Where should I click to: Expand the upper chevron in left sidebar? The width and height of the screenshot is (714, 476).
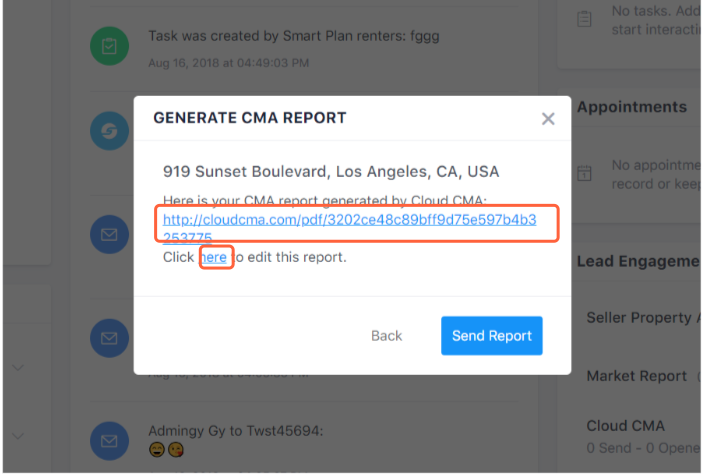coord(18,368)
